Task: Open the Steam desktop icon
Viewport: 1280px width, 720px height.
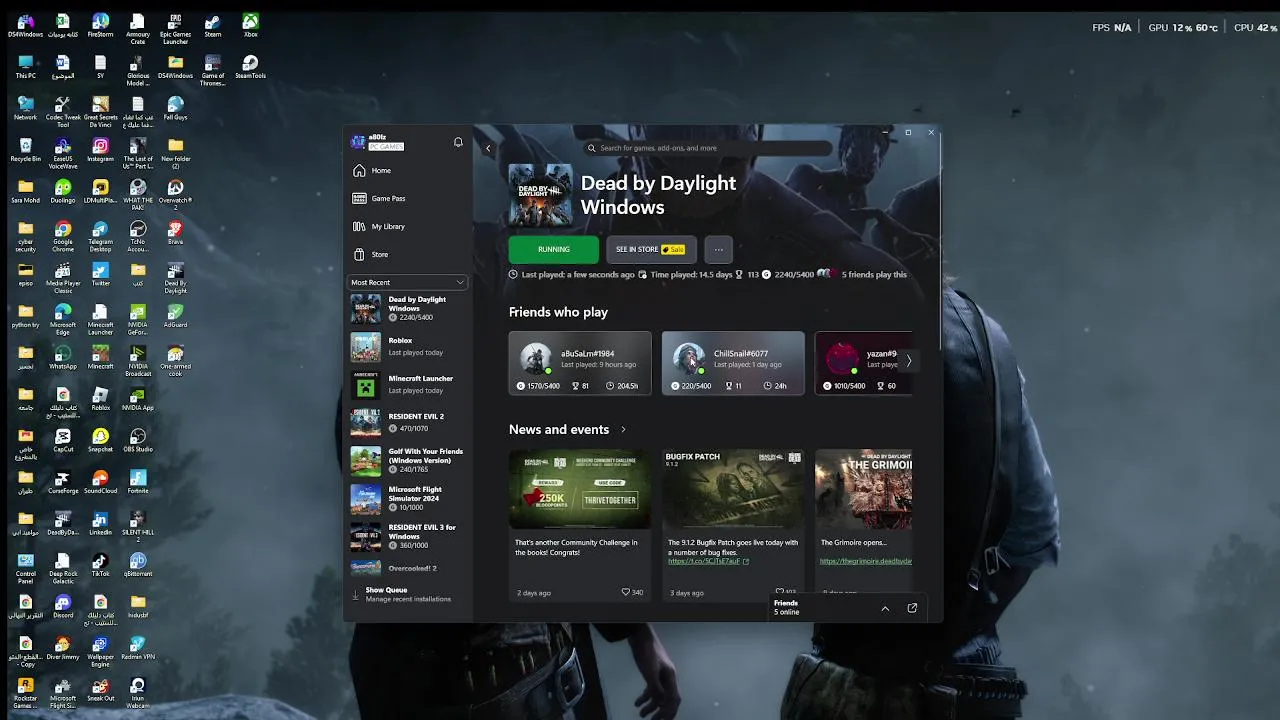Action: [213, 26]
